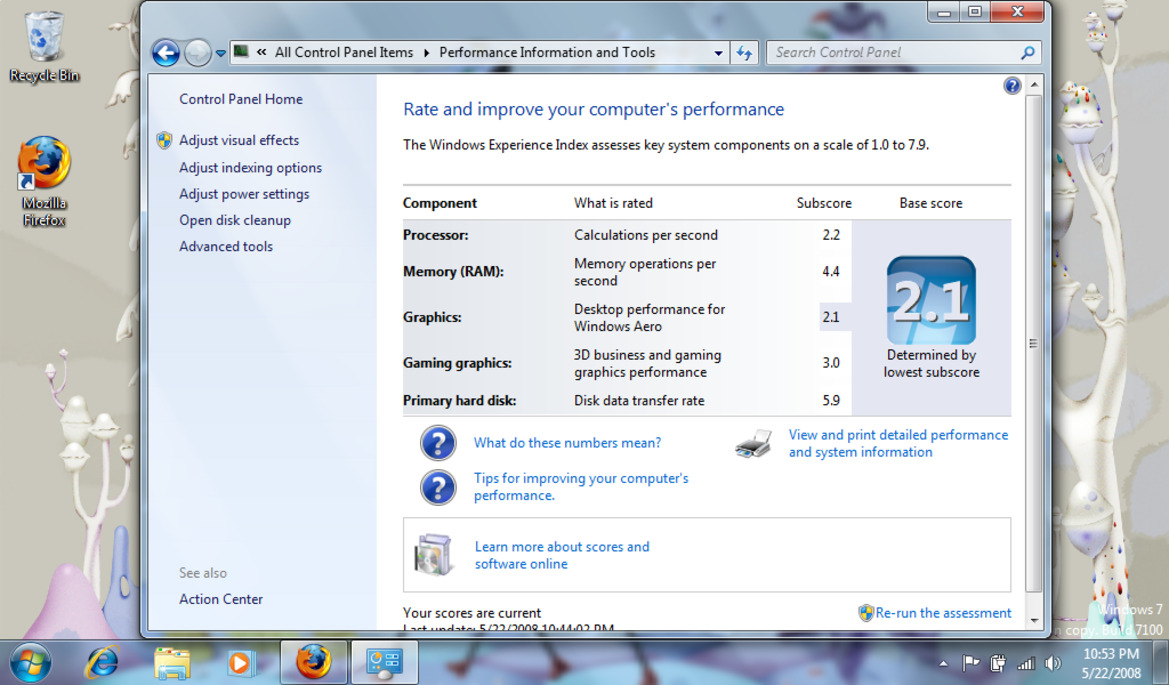Click the Control Panel taskbar button
1169x685 pixels.
pyautogui.click(x=384, y=662)
